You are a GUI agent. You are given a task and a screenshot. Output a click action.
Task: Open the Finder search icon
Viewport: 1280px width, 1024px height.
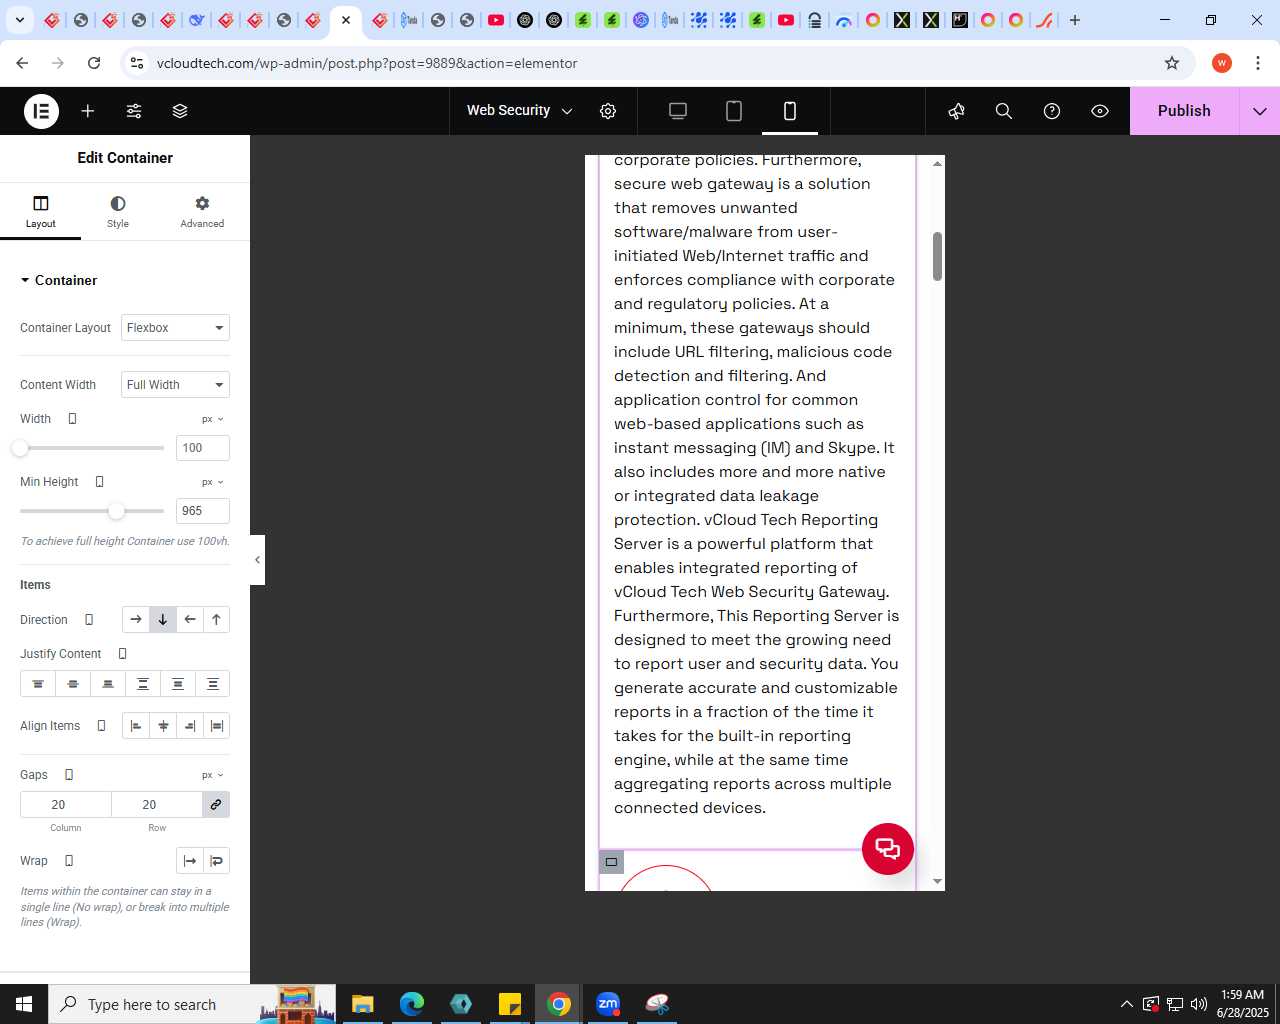pyautogui.click(x=1004, y=111)
